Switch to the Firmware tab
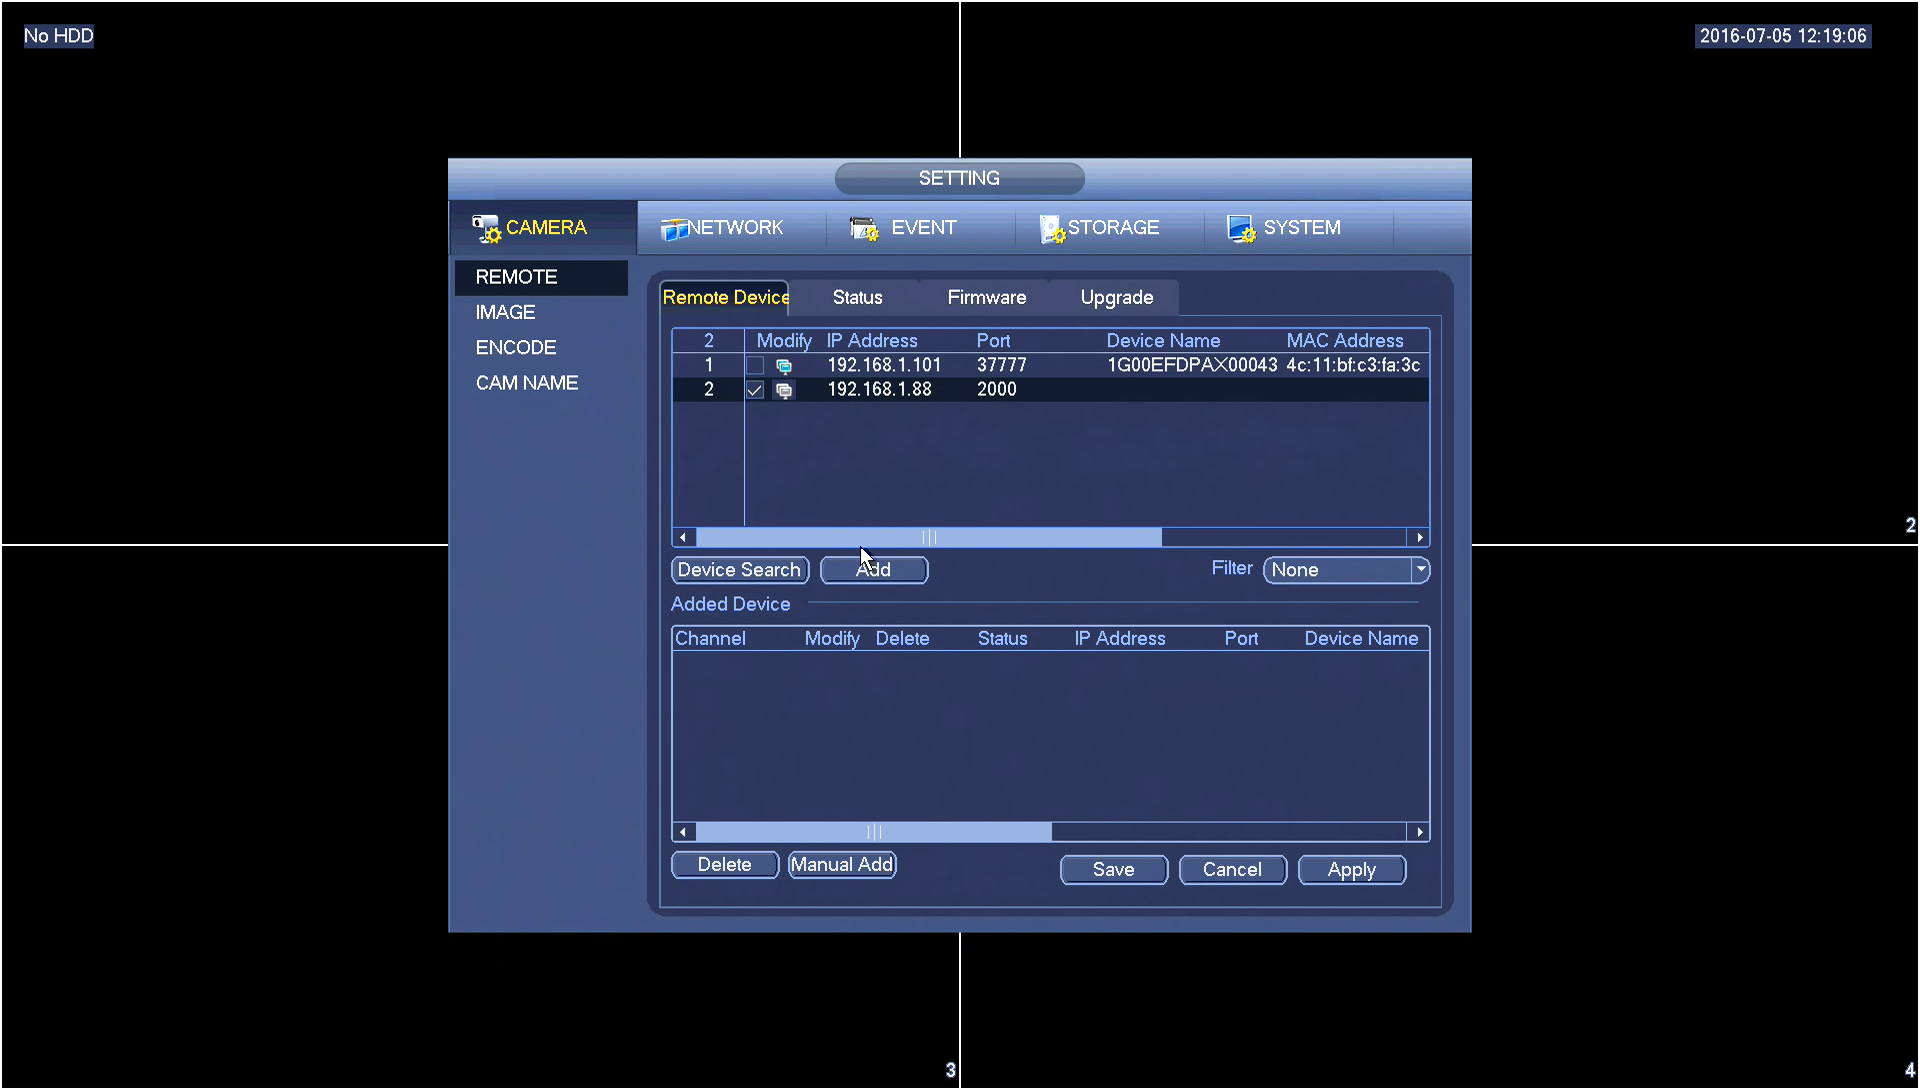1920x1090 pixels. point(986,298)
